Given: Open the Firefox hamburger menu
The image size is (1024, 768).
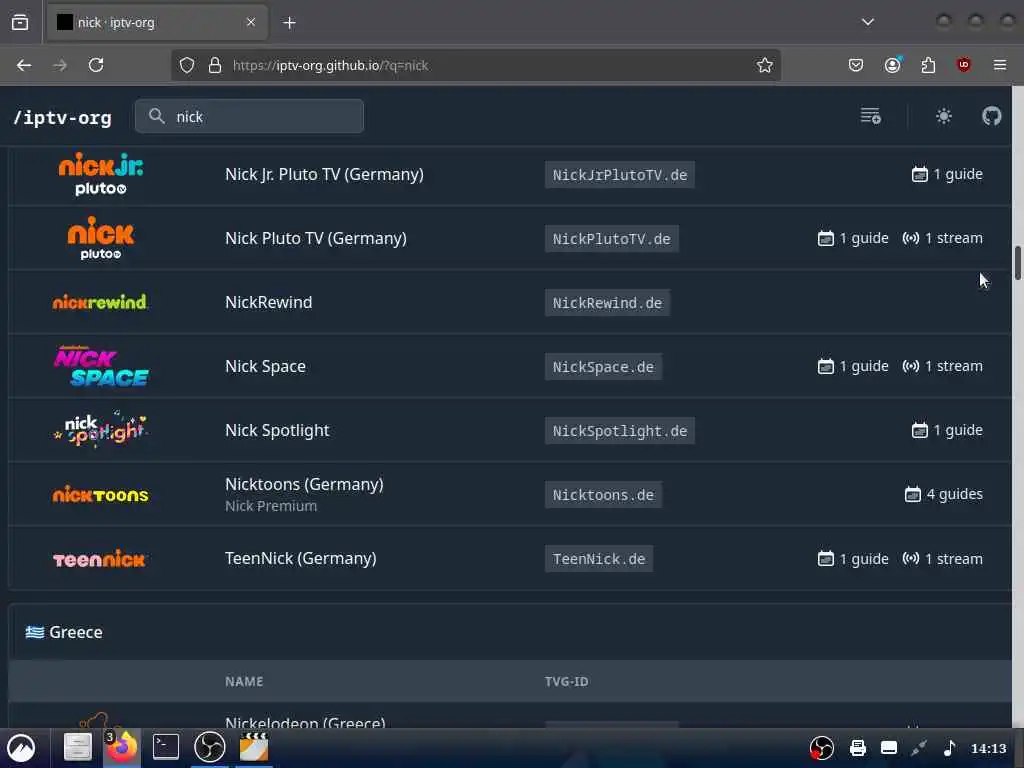Looking at the screenshot, I should pos(1000,65).
